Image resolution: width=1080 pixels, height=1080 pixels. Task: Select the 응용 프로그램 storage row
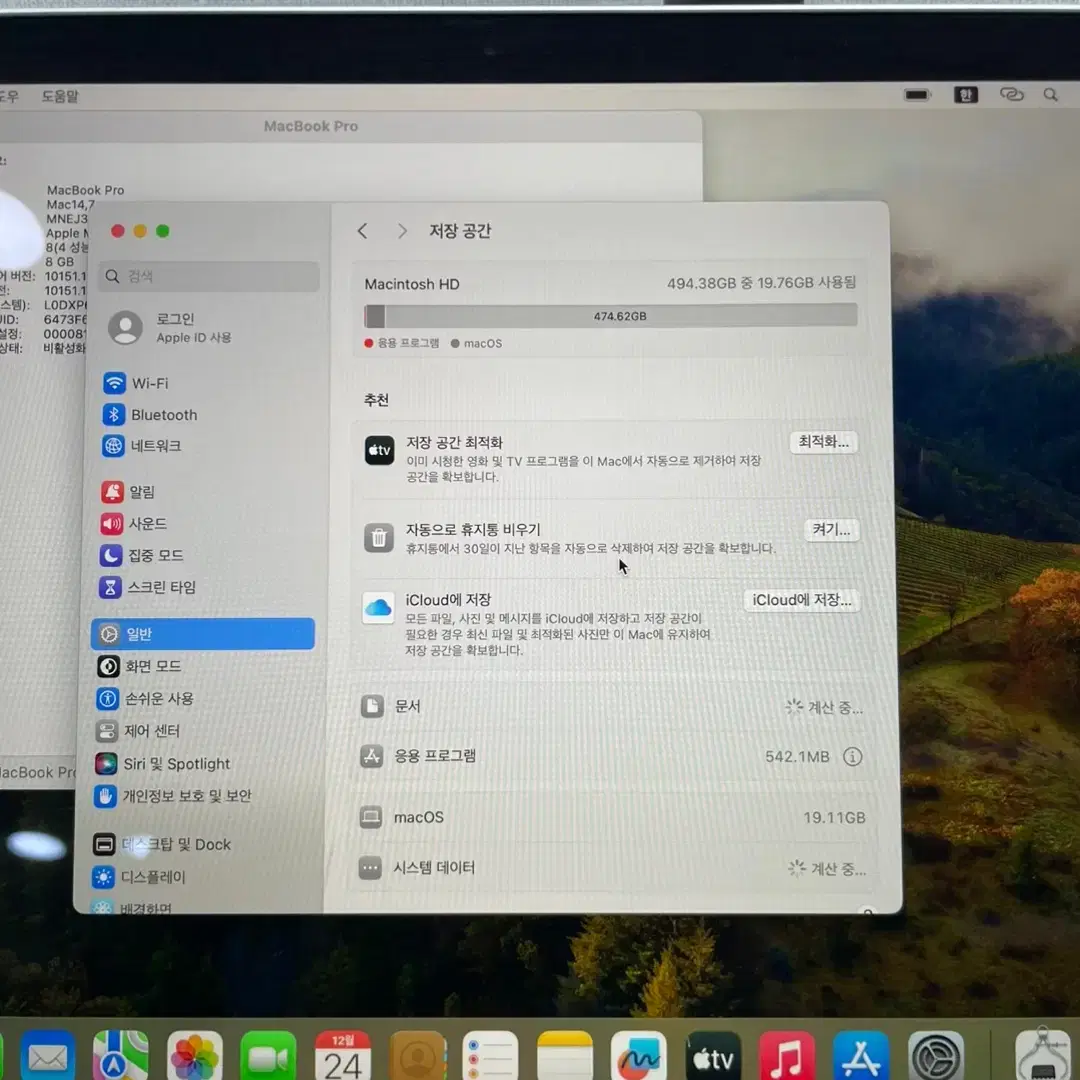pyautogui.click(x=612, y=756)
